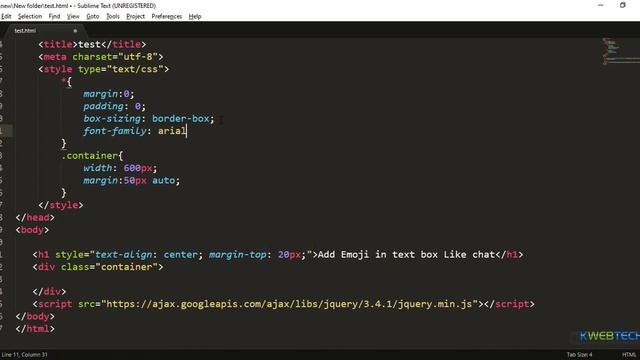The height and width of the screenshot is (360, 640).
Task: Click the closing </style> tag
Action: coord(61,205)
